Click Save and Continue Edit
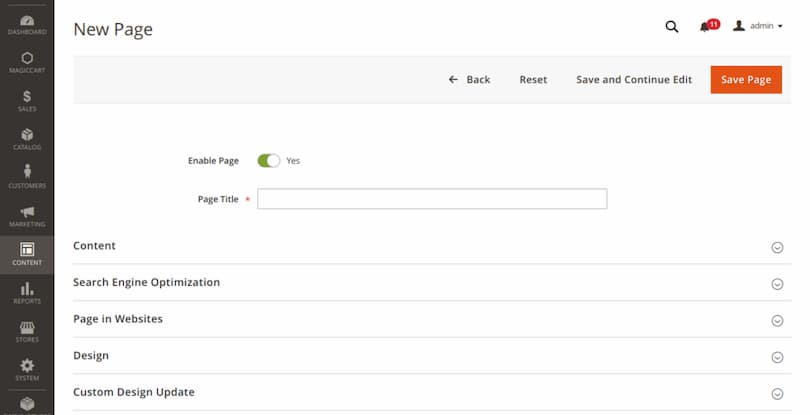The height and width of the screenshot is (415, 810). 633,80
